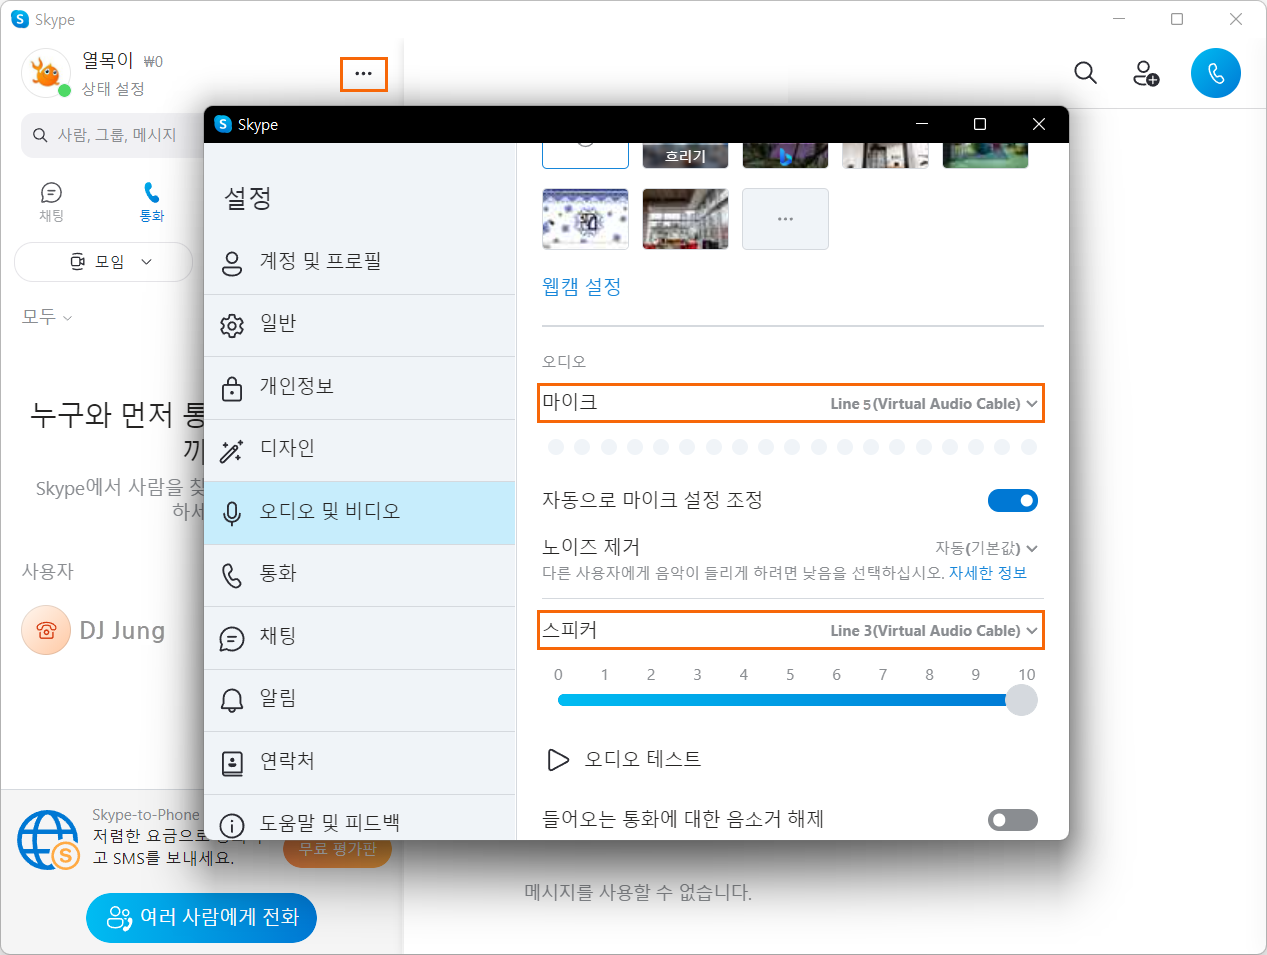1267x955 pixels.
Task: Select the office interior background thumbnail
Action: (x=685, y=219)
